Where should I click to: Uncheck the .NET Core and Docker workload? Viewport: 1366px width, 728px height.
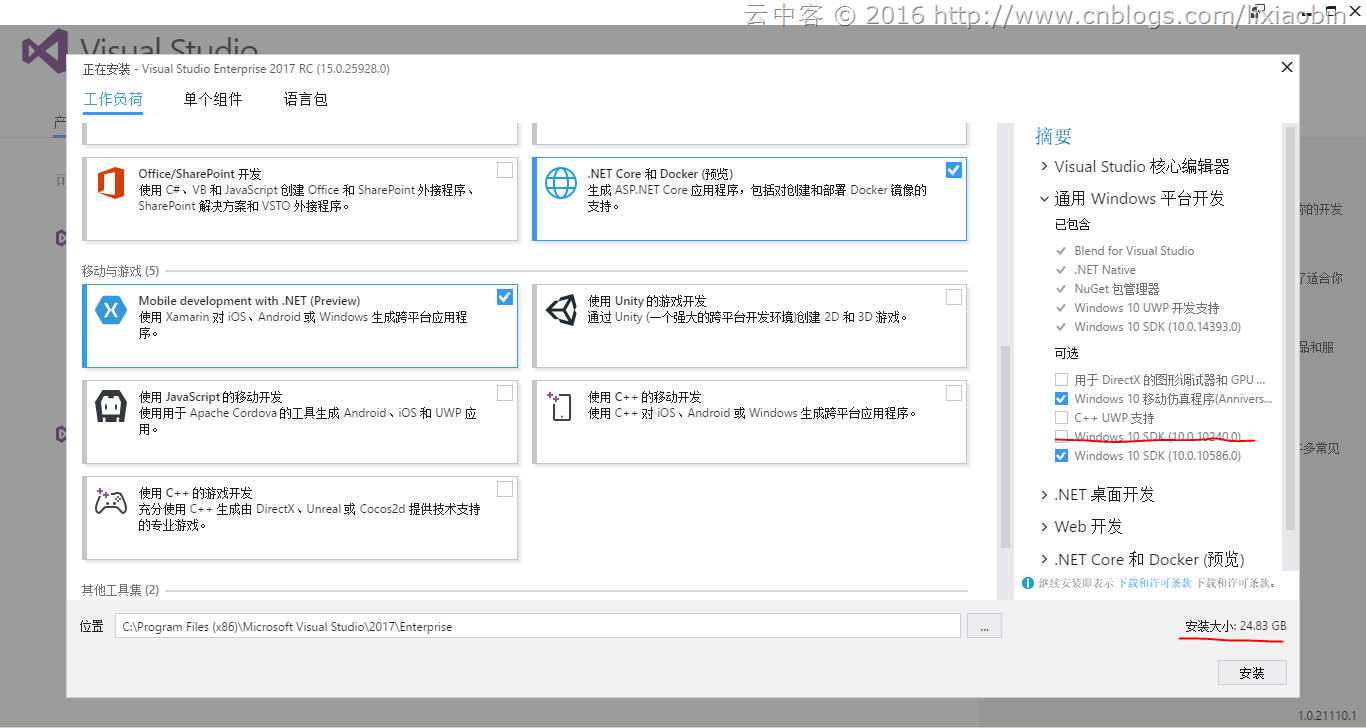tap(954, 170)
